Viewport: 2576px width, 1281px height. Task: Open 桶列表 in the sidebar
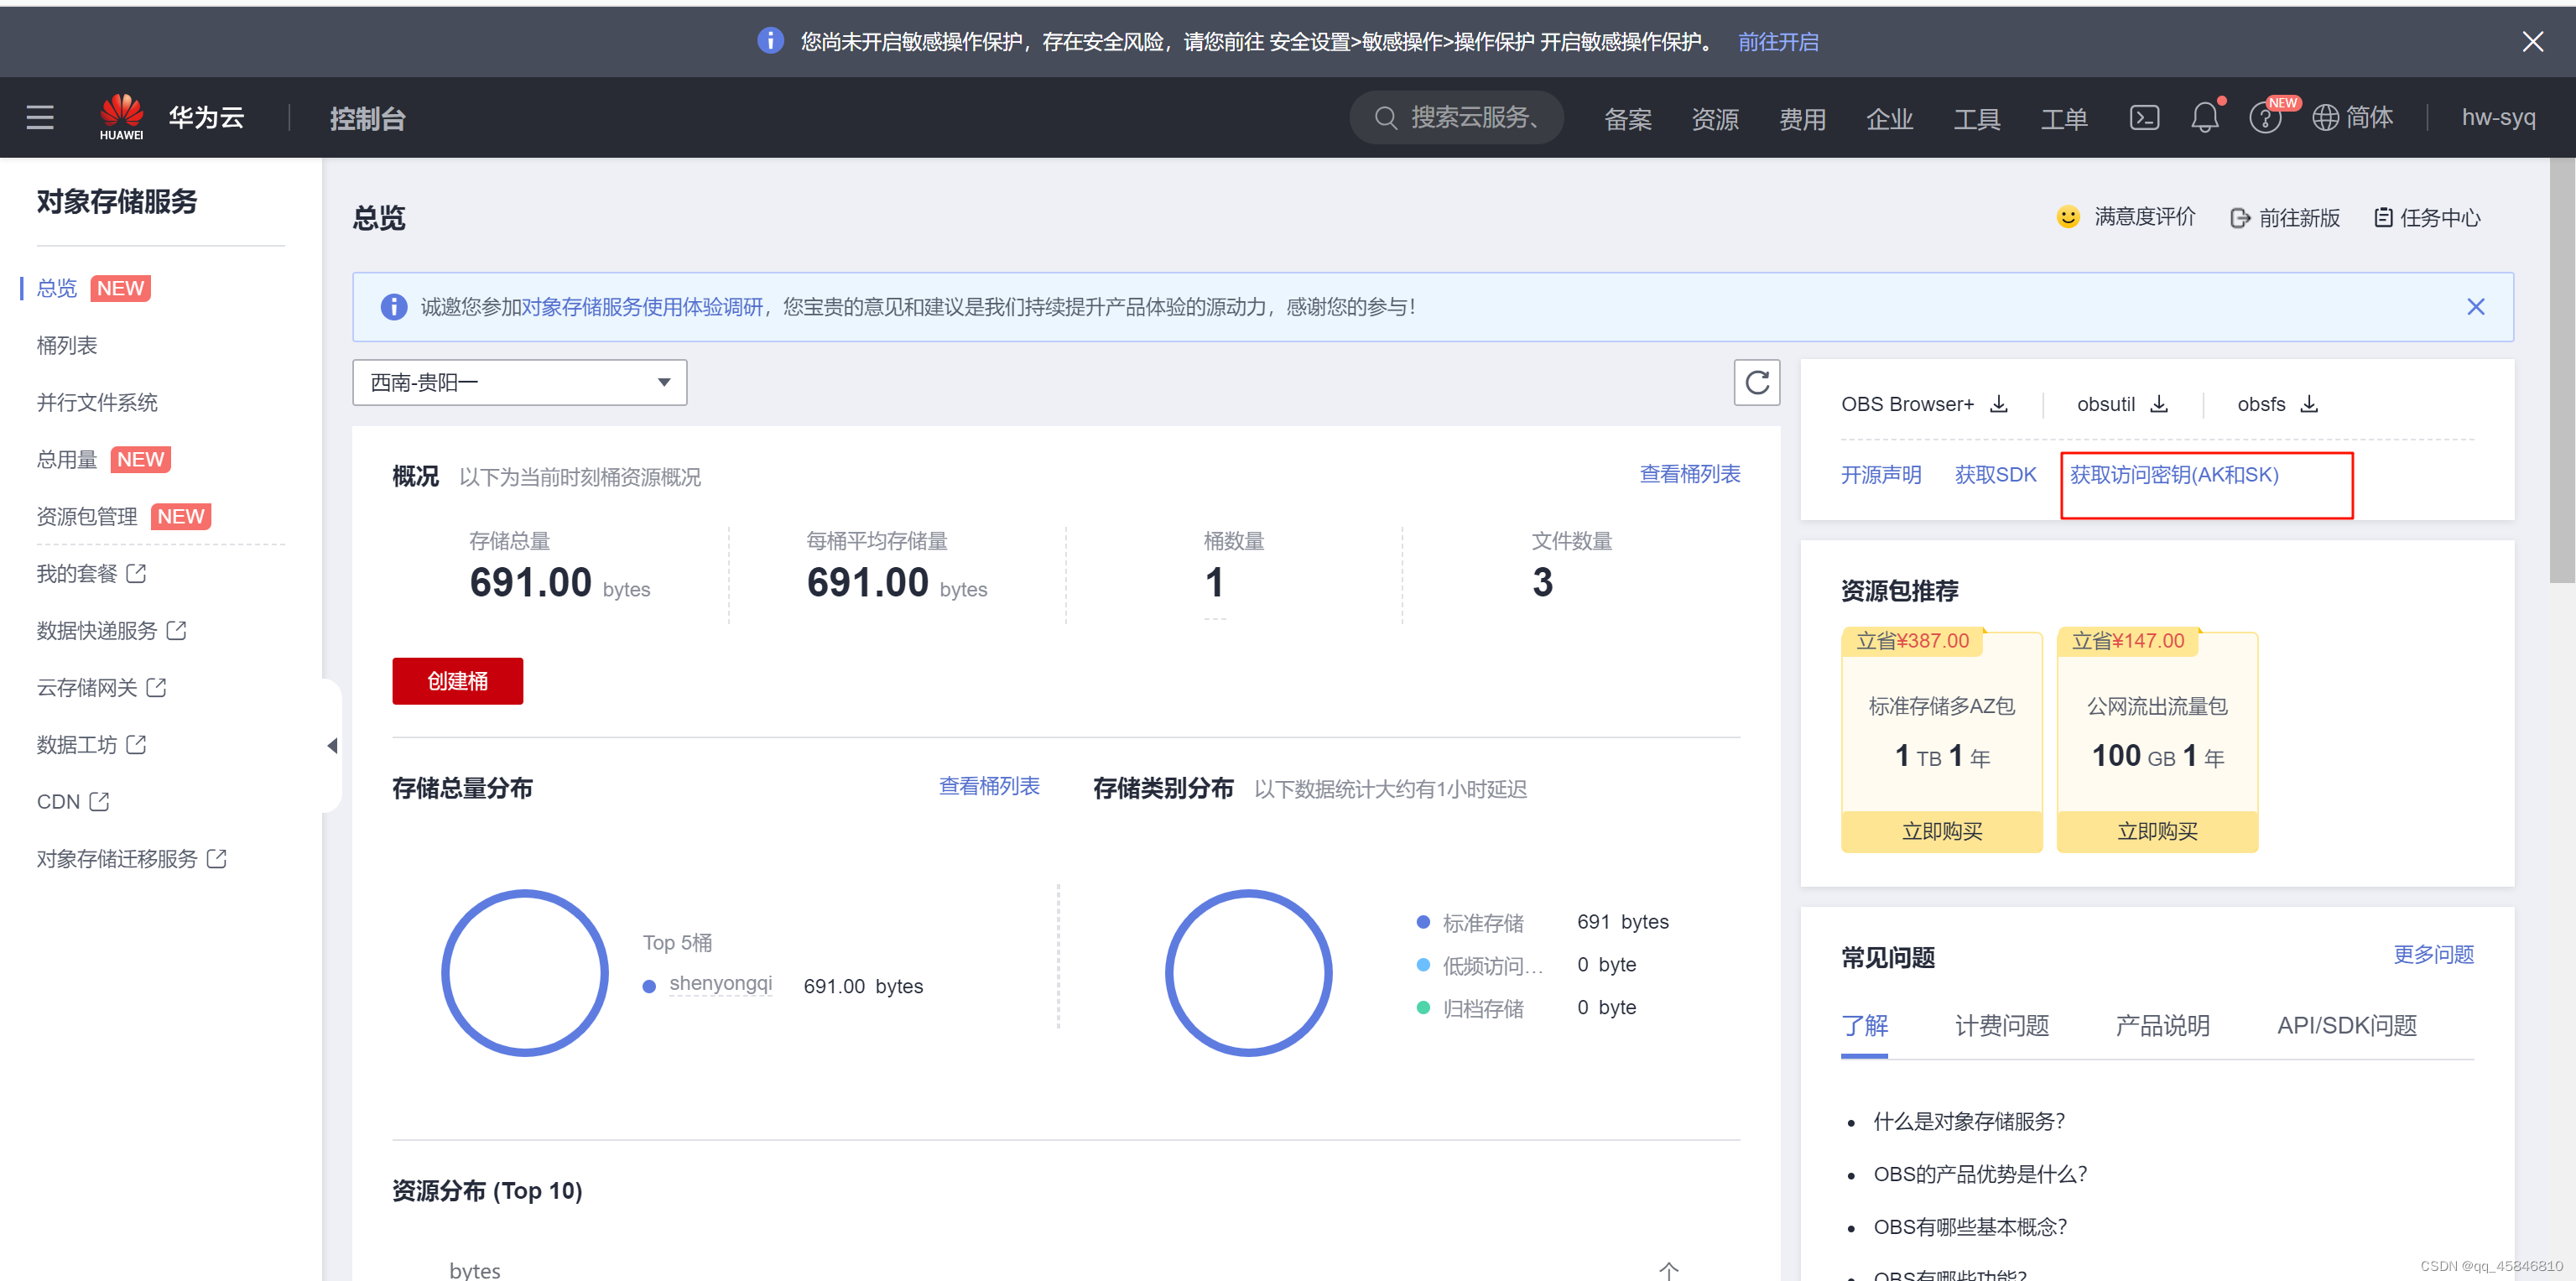(x=67, y=345)
